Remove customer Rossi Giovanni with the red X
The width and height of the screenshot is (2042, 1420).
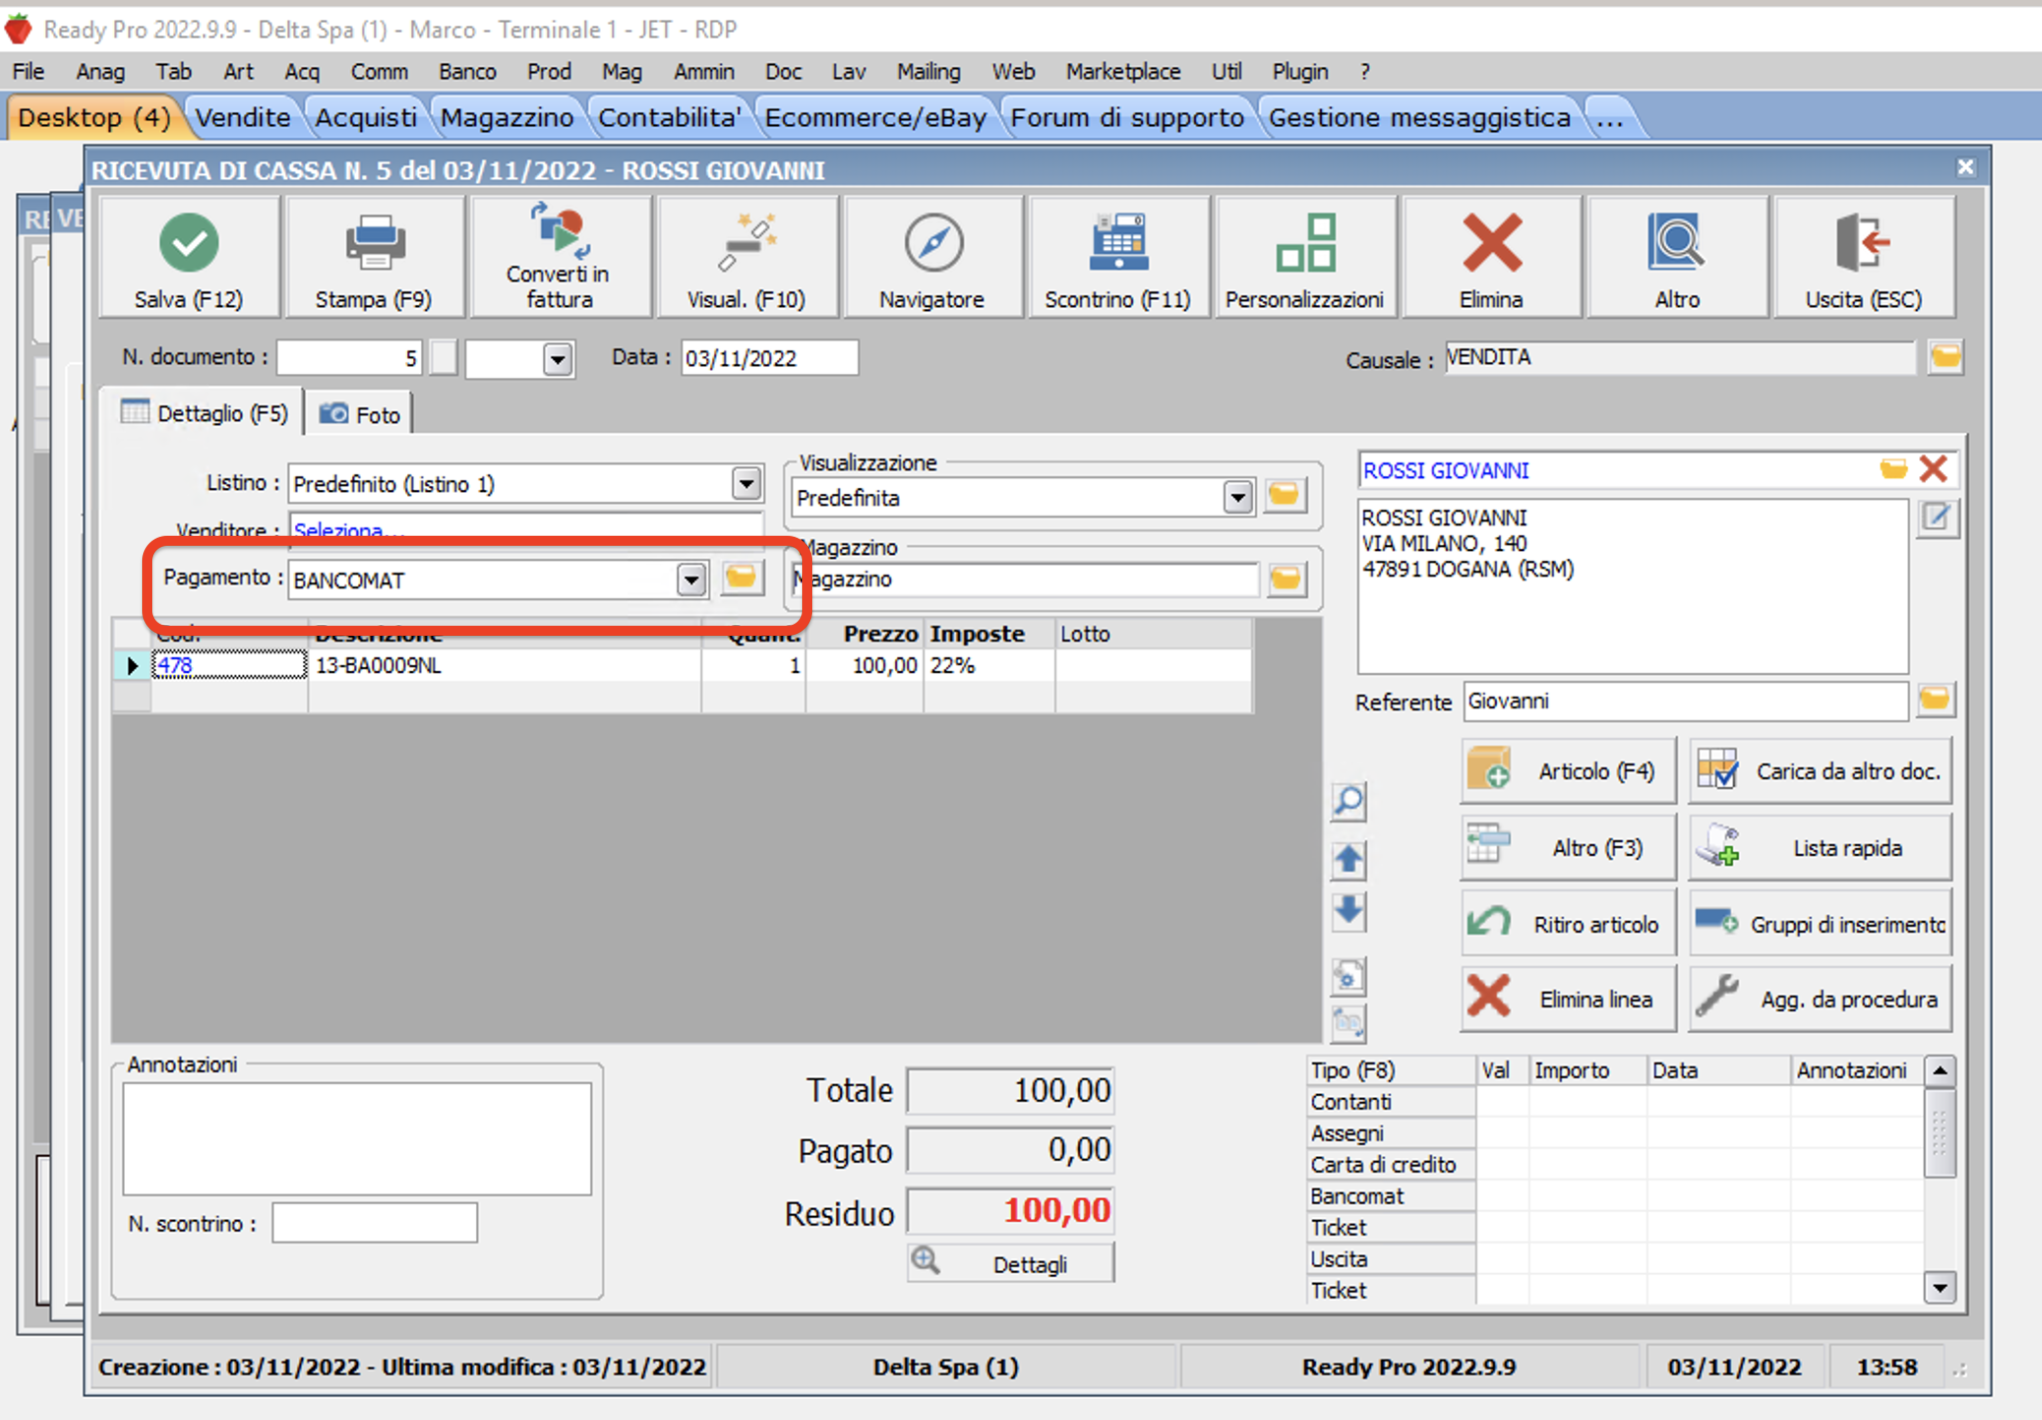[1934, 468]
